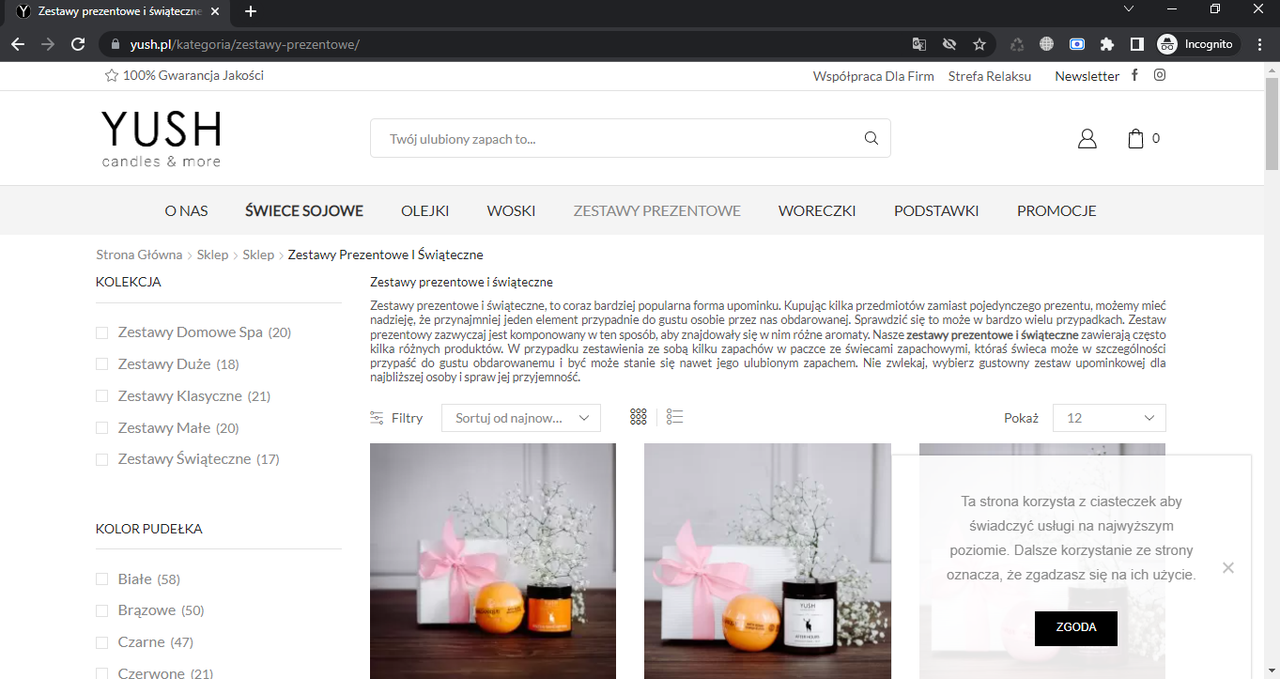The width and height of the screenshot is (1280, 679).
Task: Open the OLEJKI menu
Action: [425, 211]
